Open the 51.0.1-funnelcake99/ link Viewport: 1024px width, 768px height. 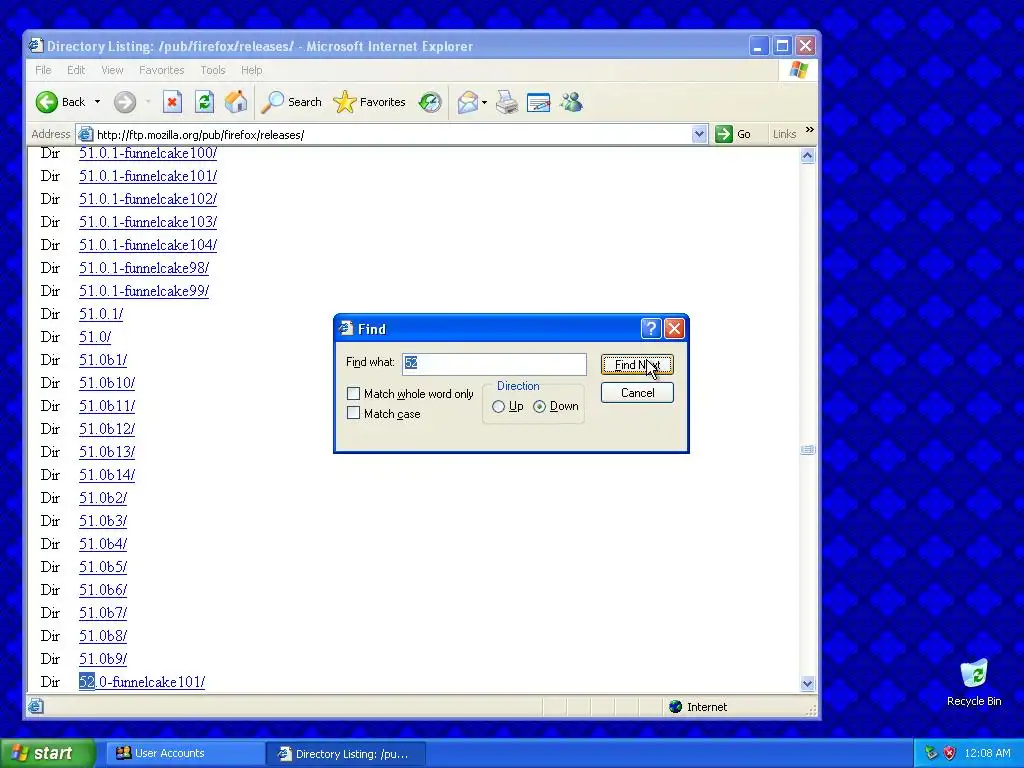pyautogui.click(x=144, y=291)
